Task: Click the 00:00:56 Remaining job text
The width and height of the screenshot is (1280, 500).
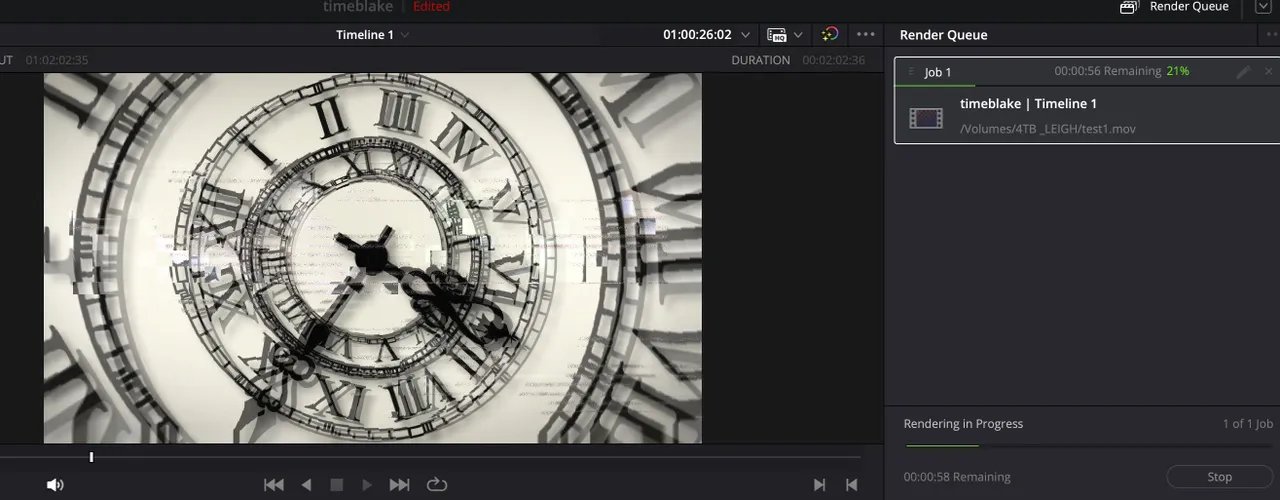Action: pos(1108,72)
